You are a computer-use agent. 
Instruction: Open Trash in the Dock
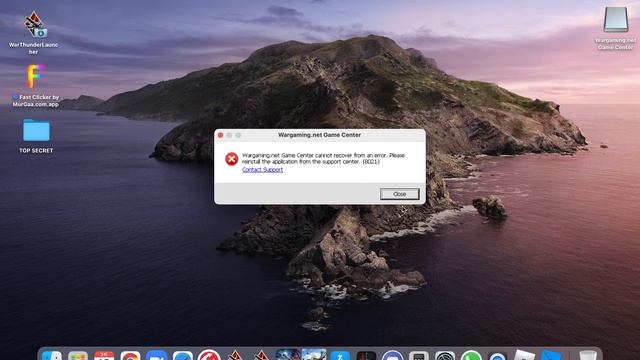coord(588,356)
